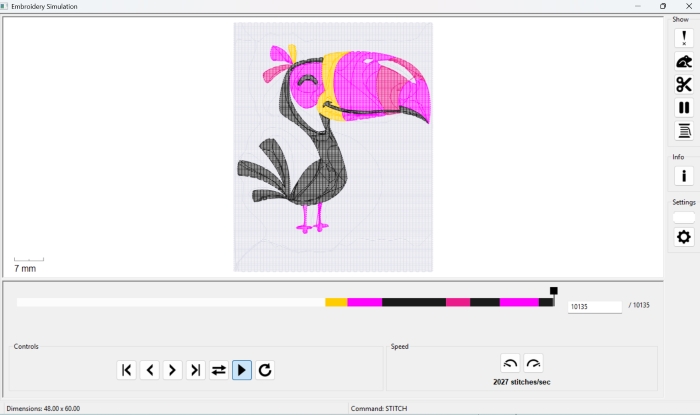Switch animation direction with the arrows icon
The width and height of the screenshot is (700, 415).
219,370
